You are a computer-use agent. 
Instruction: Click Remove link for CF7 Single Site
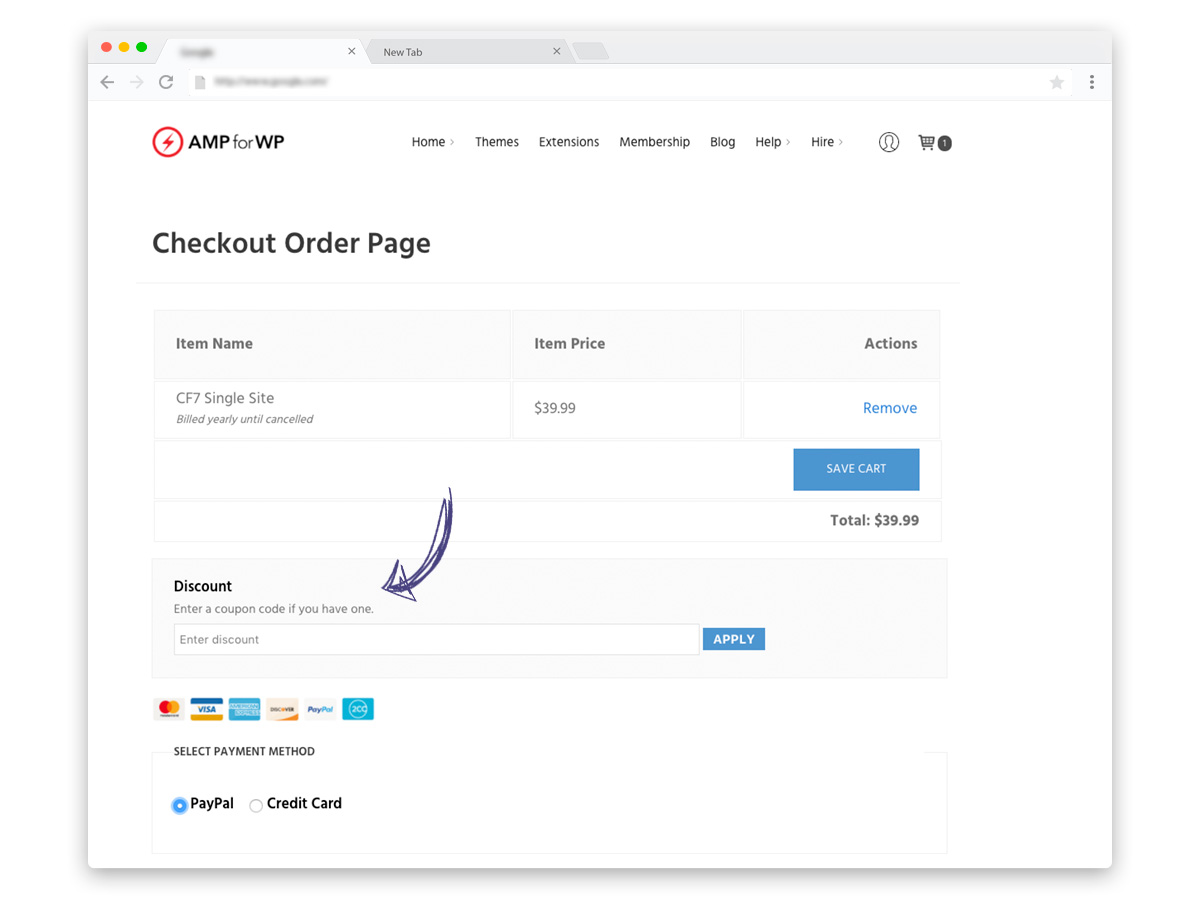coord(889,408)
